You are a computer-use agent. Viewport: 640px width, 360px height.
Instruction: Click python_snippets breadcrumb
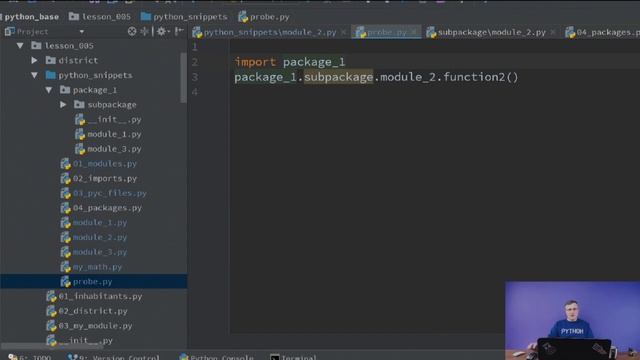pos(184,17)
